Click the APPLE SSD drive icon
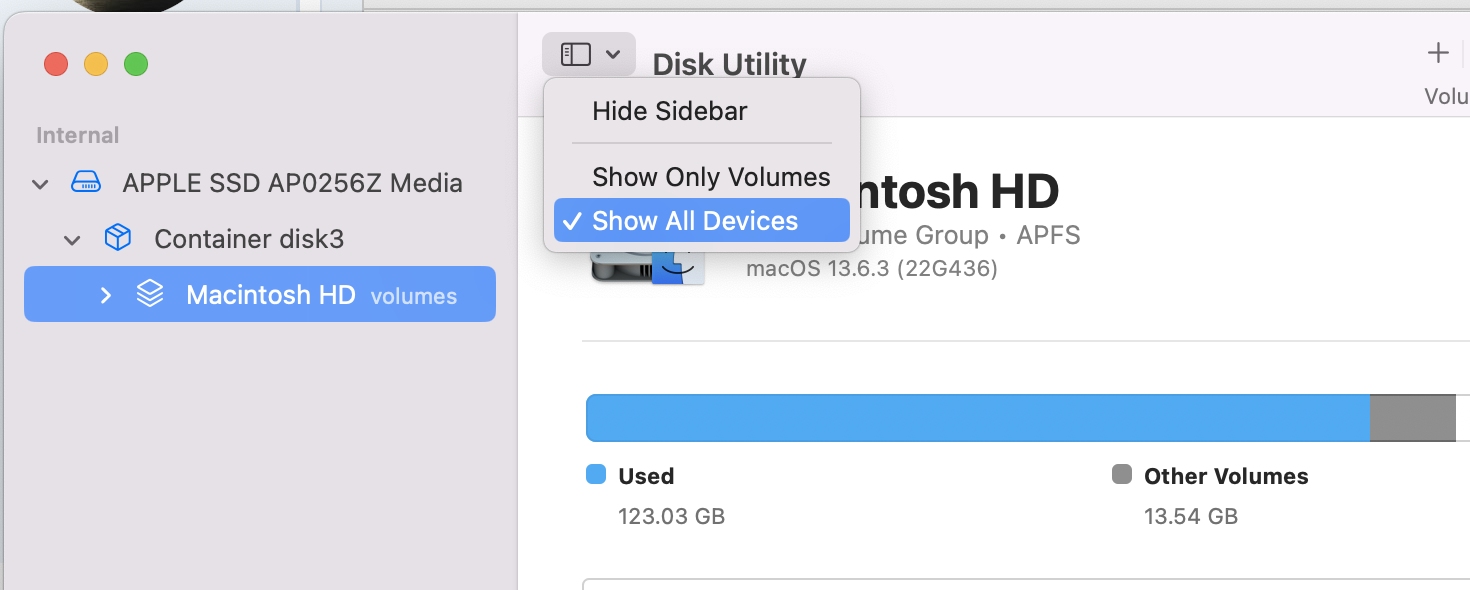The image size is (1470, 590). pos(86,183)
